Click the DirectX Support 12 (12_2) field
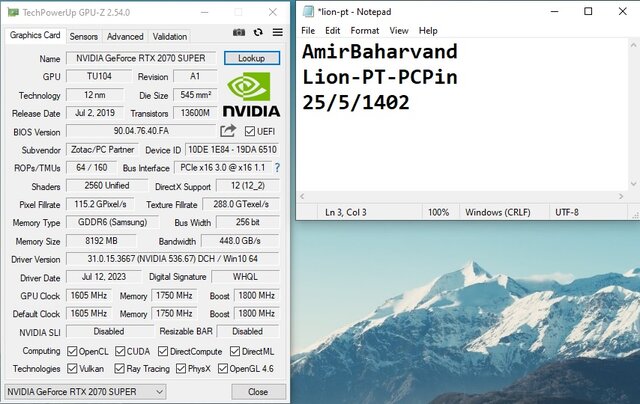Image resolution: width=640 pixels, height=404 pixels. (x=248, y=186)
